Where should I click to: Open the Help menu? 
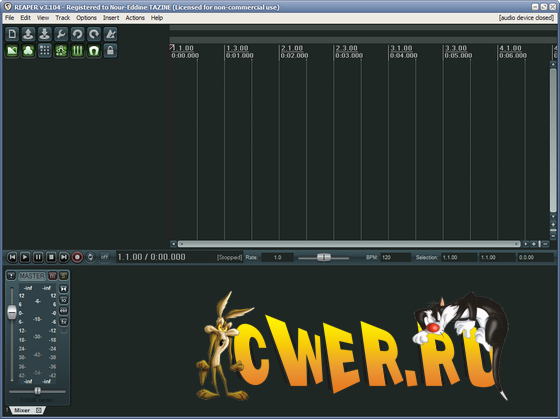tap(157, 18)
